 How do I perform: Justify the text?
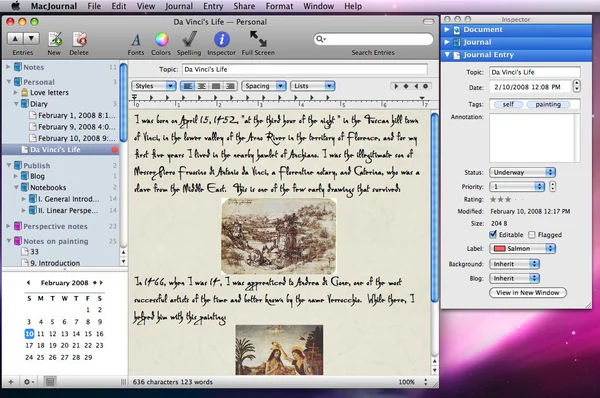click(x=216, y=86)
